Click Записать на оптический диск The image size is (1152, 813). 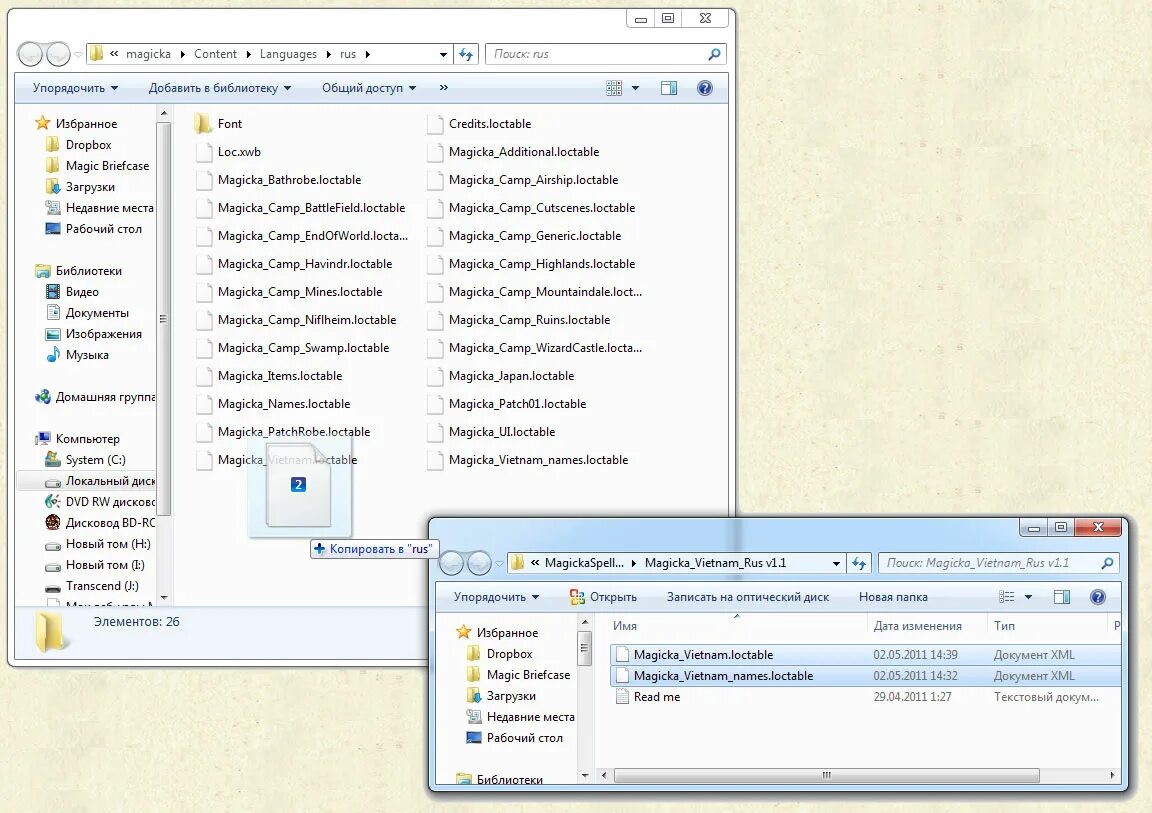pyautogui.click(x=747, y=597)
